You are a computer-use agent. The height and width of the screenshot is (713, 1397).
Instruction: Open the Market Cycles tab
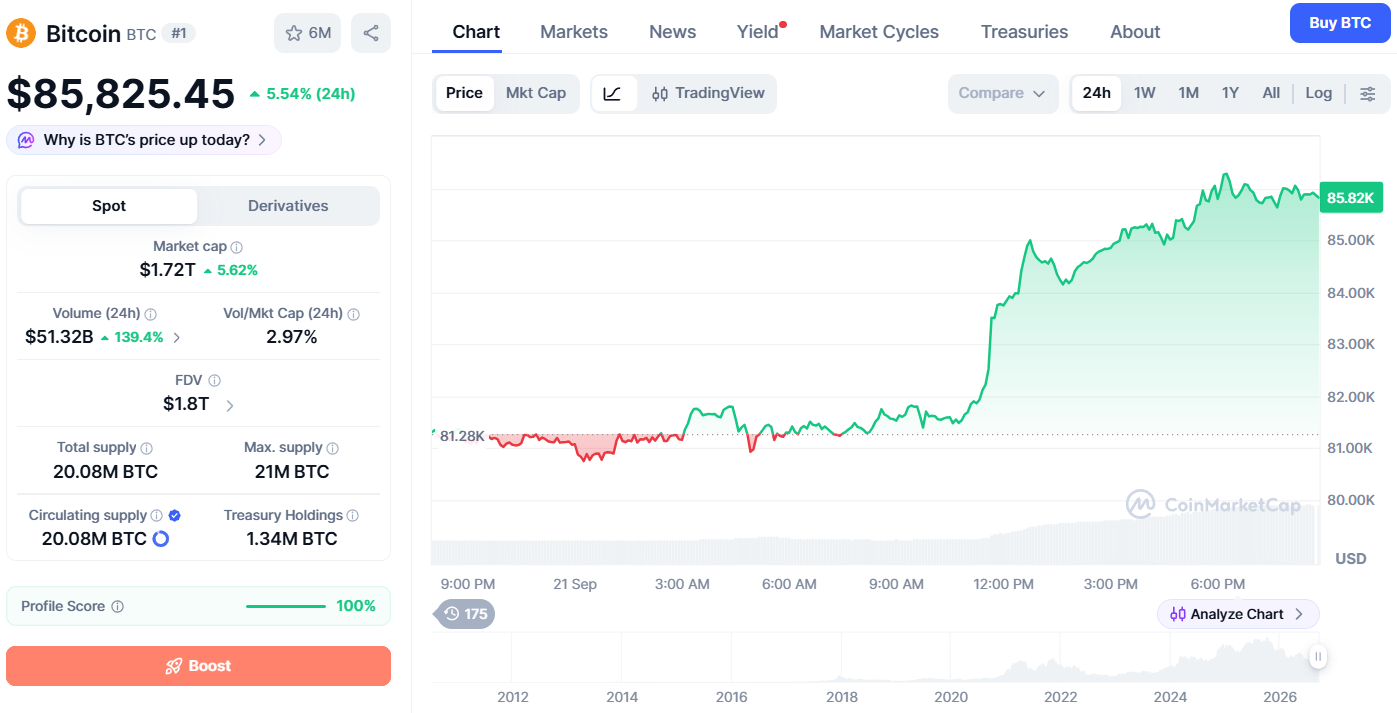coord(879,32)
